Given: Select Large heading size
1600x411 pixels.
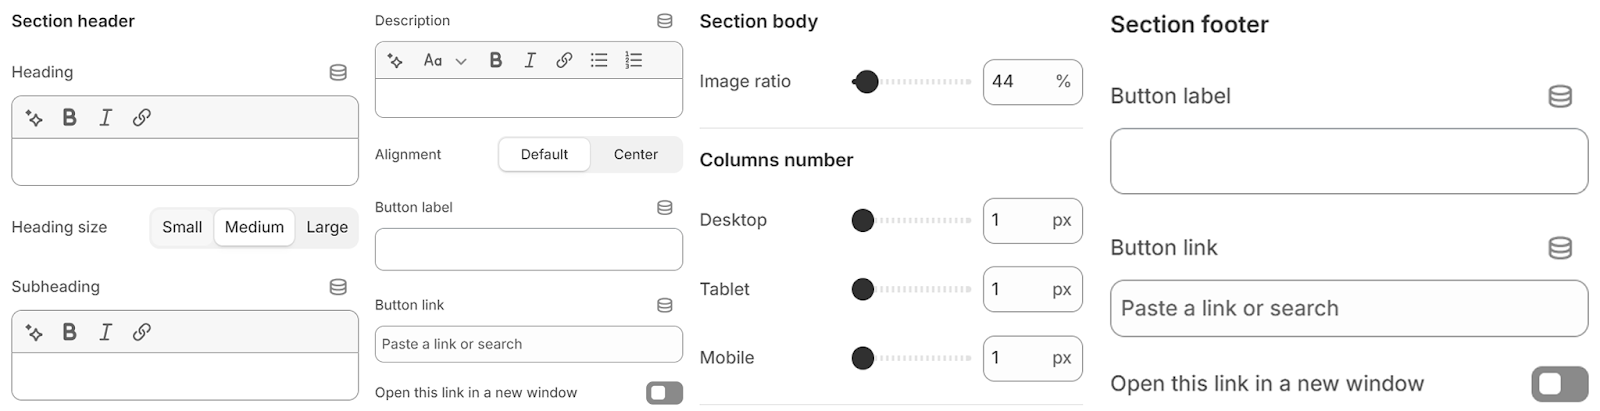Looking at the screenshot, I should click(327, 227).
